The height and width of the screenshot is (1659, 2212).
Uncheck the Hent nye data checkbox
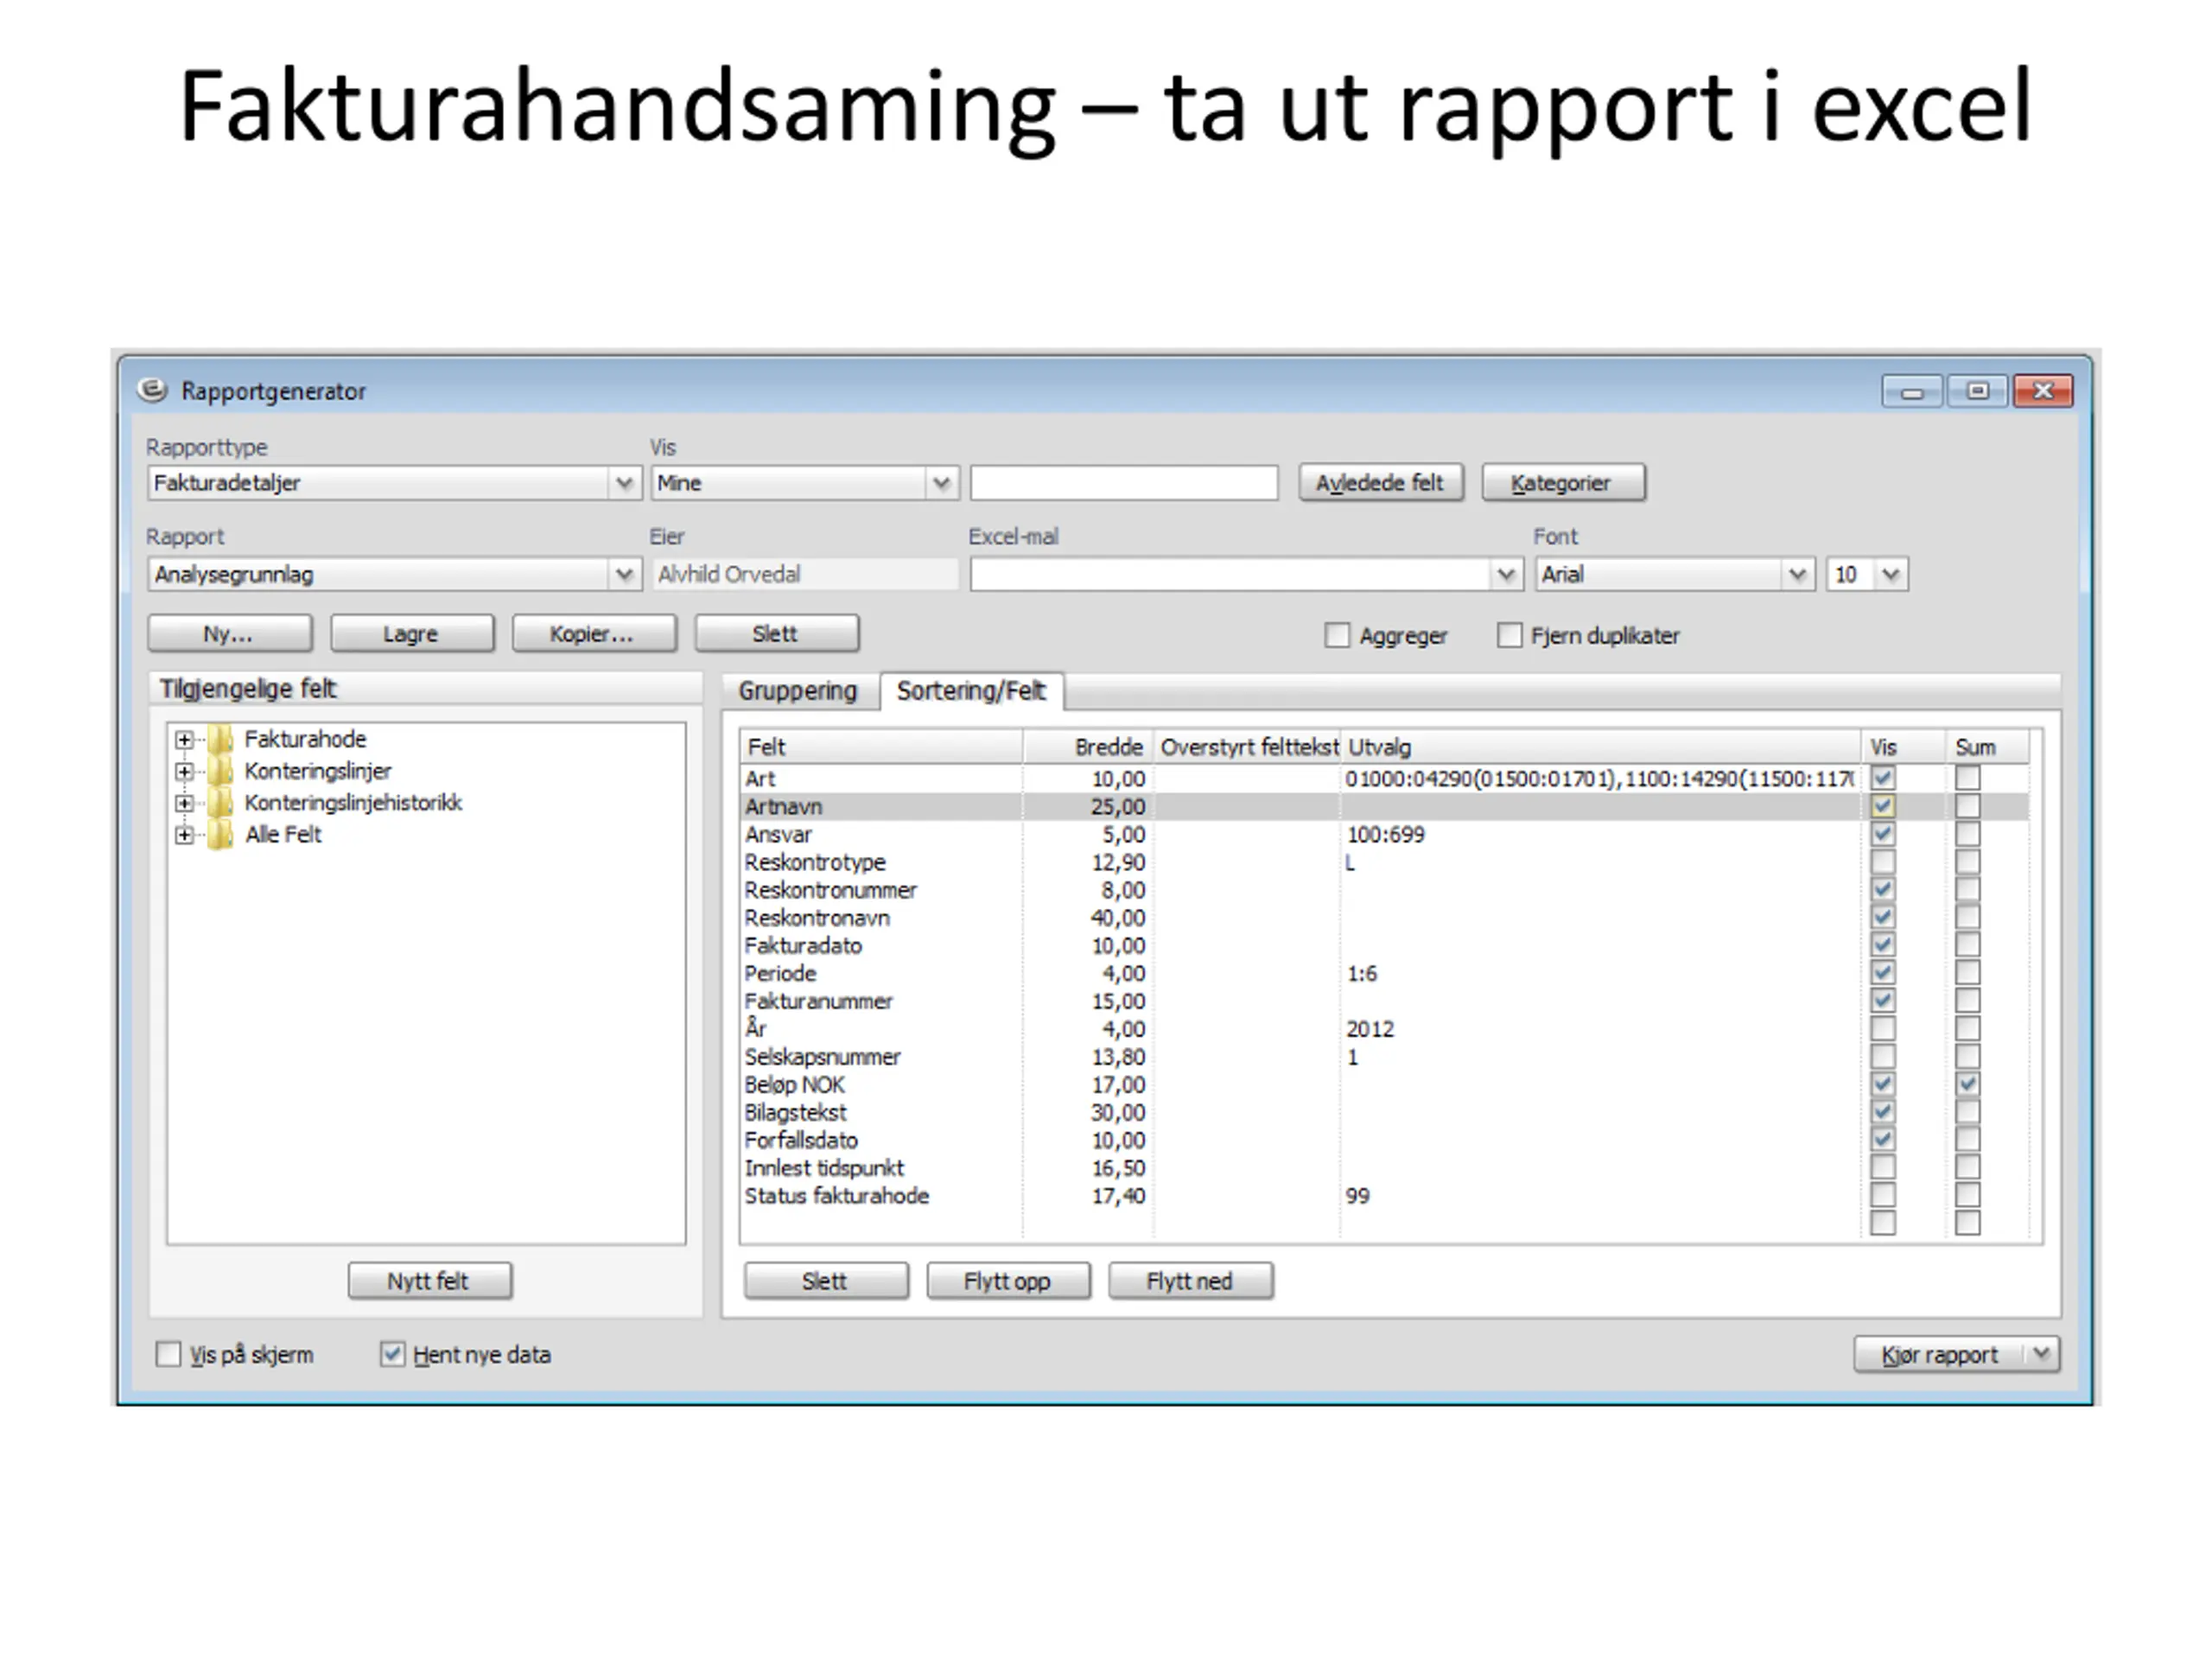392,1354
